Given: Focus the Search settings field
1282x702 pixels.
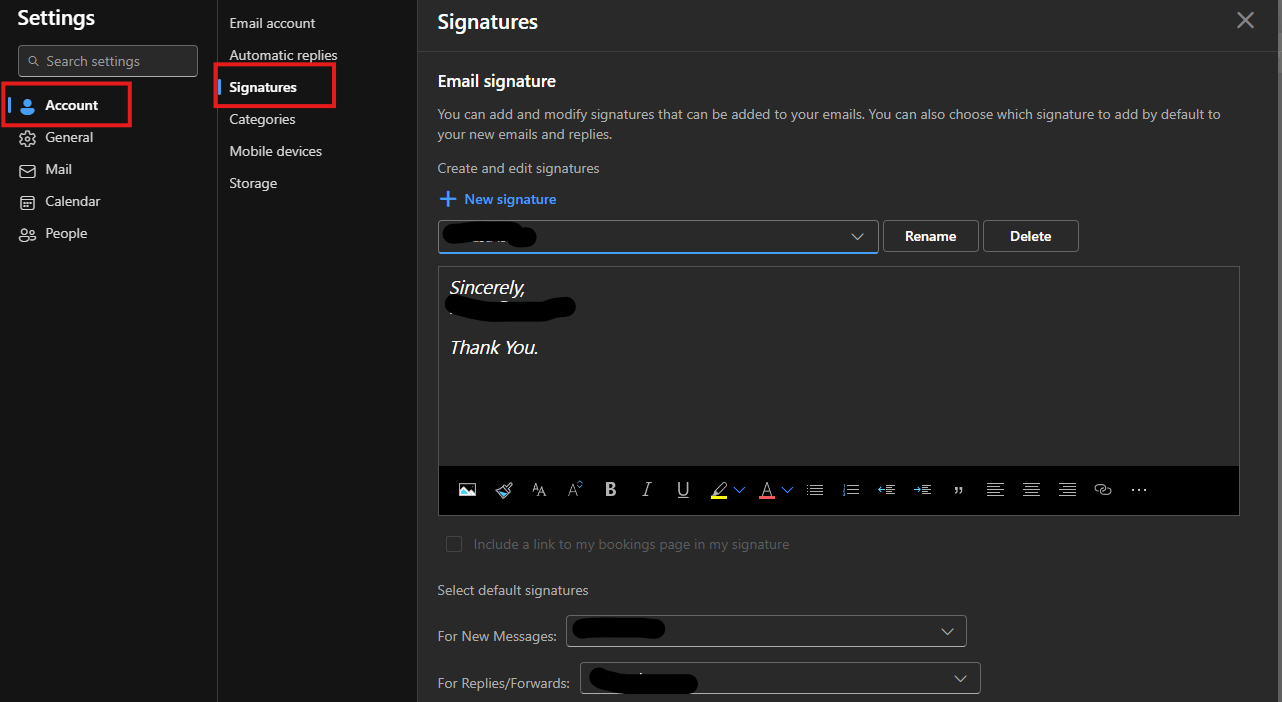Looking at the screenshot, I should click(x=108, y=61).
